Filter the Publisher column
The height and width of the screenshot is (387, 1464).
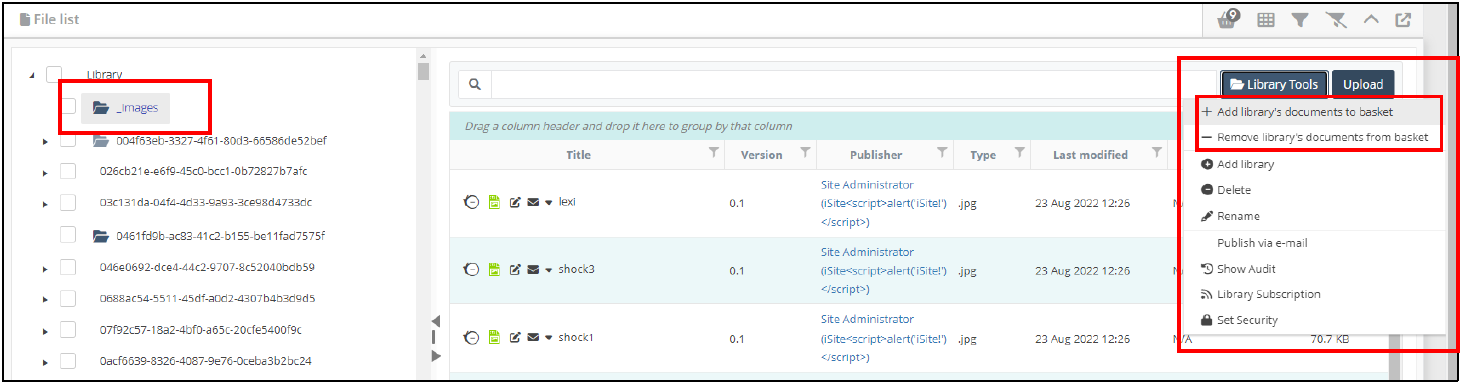pyautogui.click(x=942, y=152)
